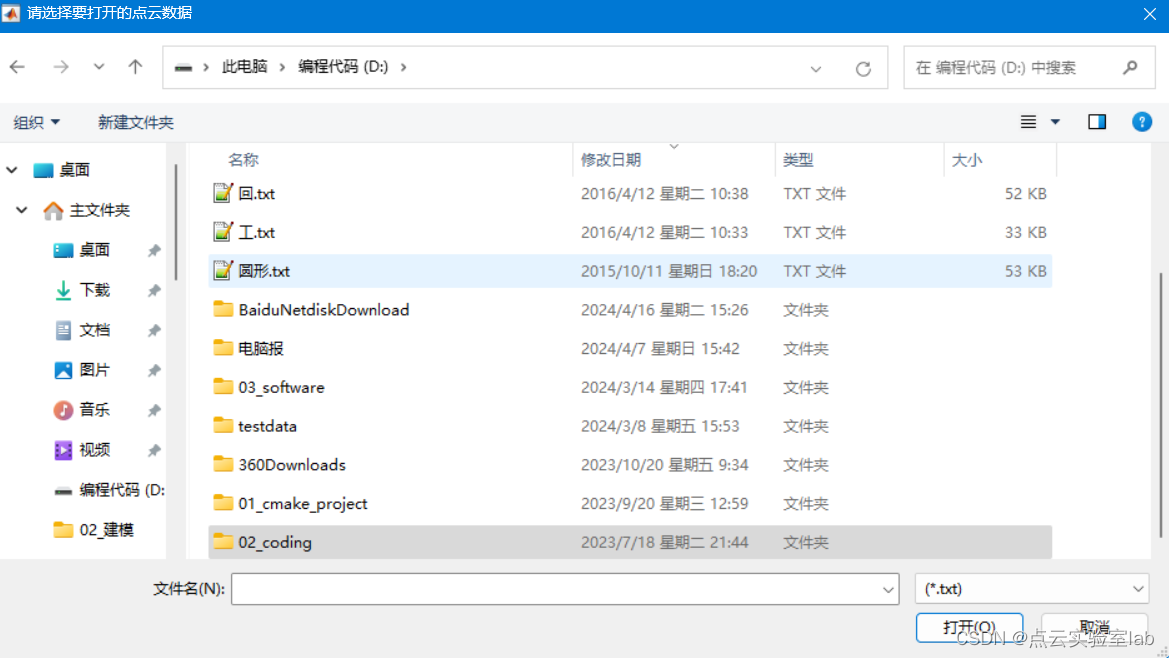Image resolution: width=1169 pixels, height=658 pixels.
Task: Click the back navigation arrow
Action: click(x=17, y=66)
